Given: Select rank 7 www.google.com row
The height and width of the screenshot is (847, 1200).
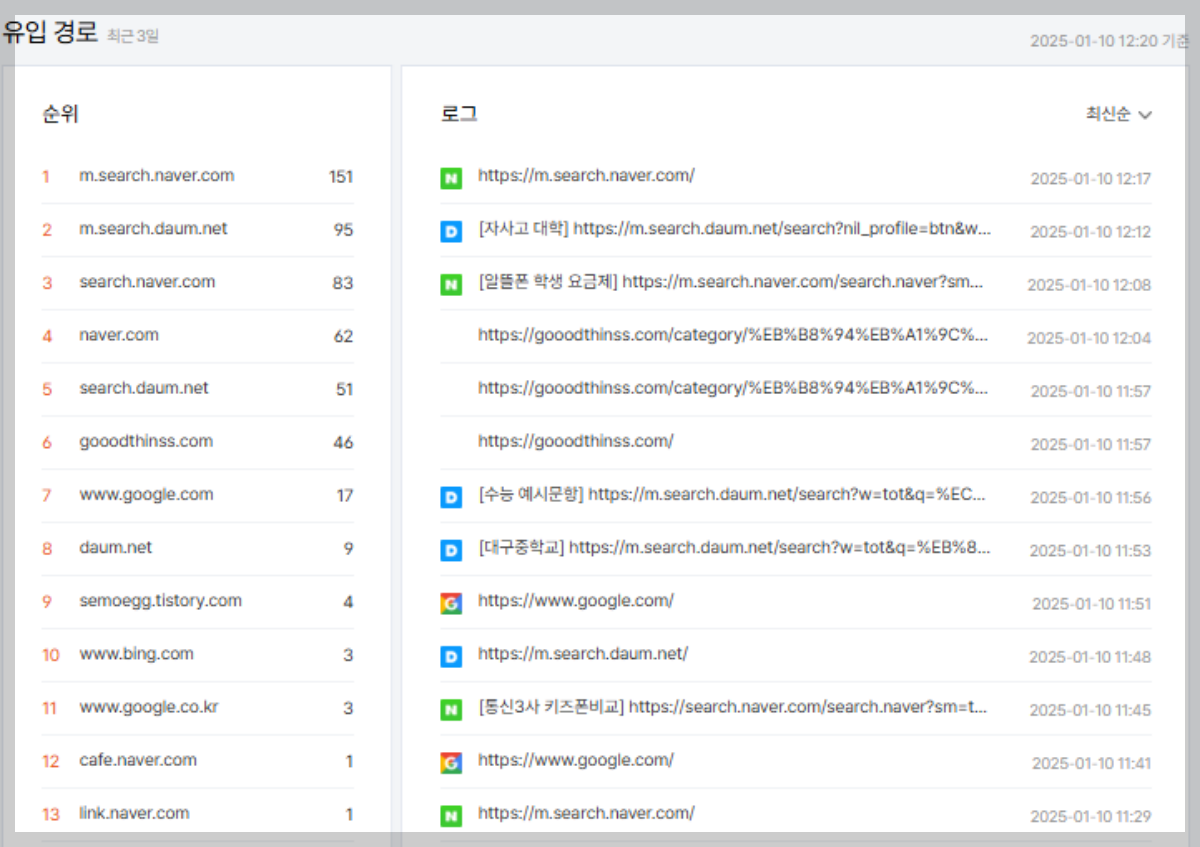Looking at the screenshot, I should click(198, 494).
